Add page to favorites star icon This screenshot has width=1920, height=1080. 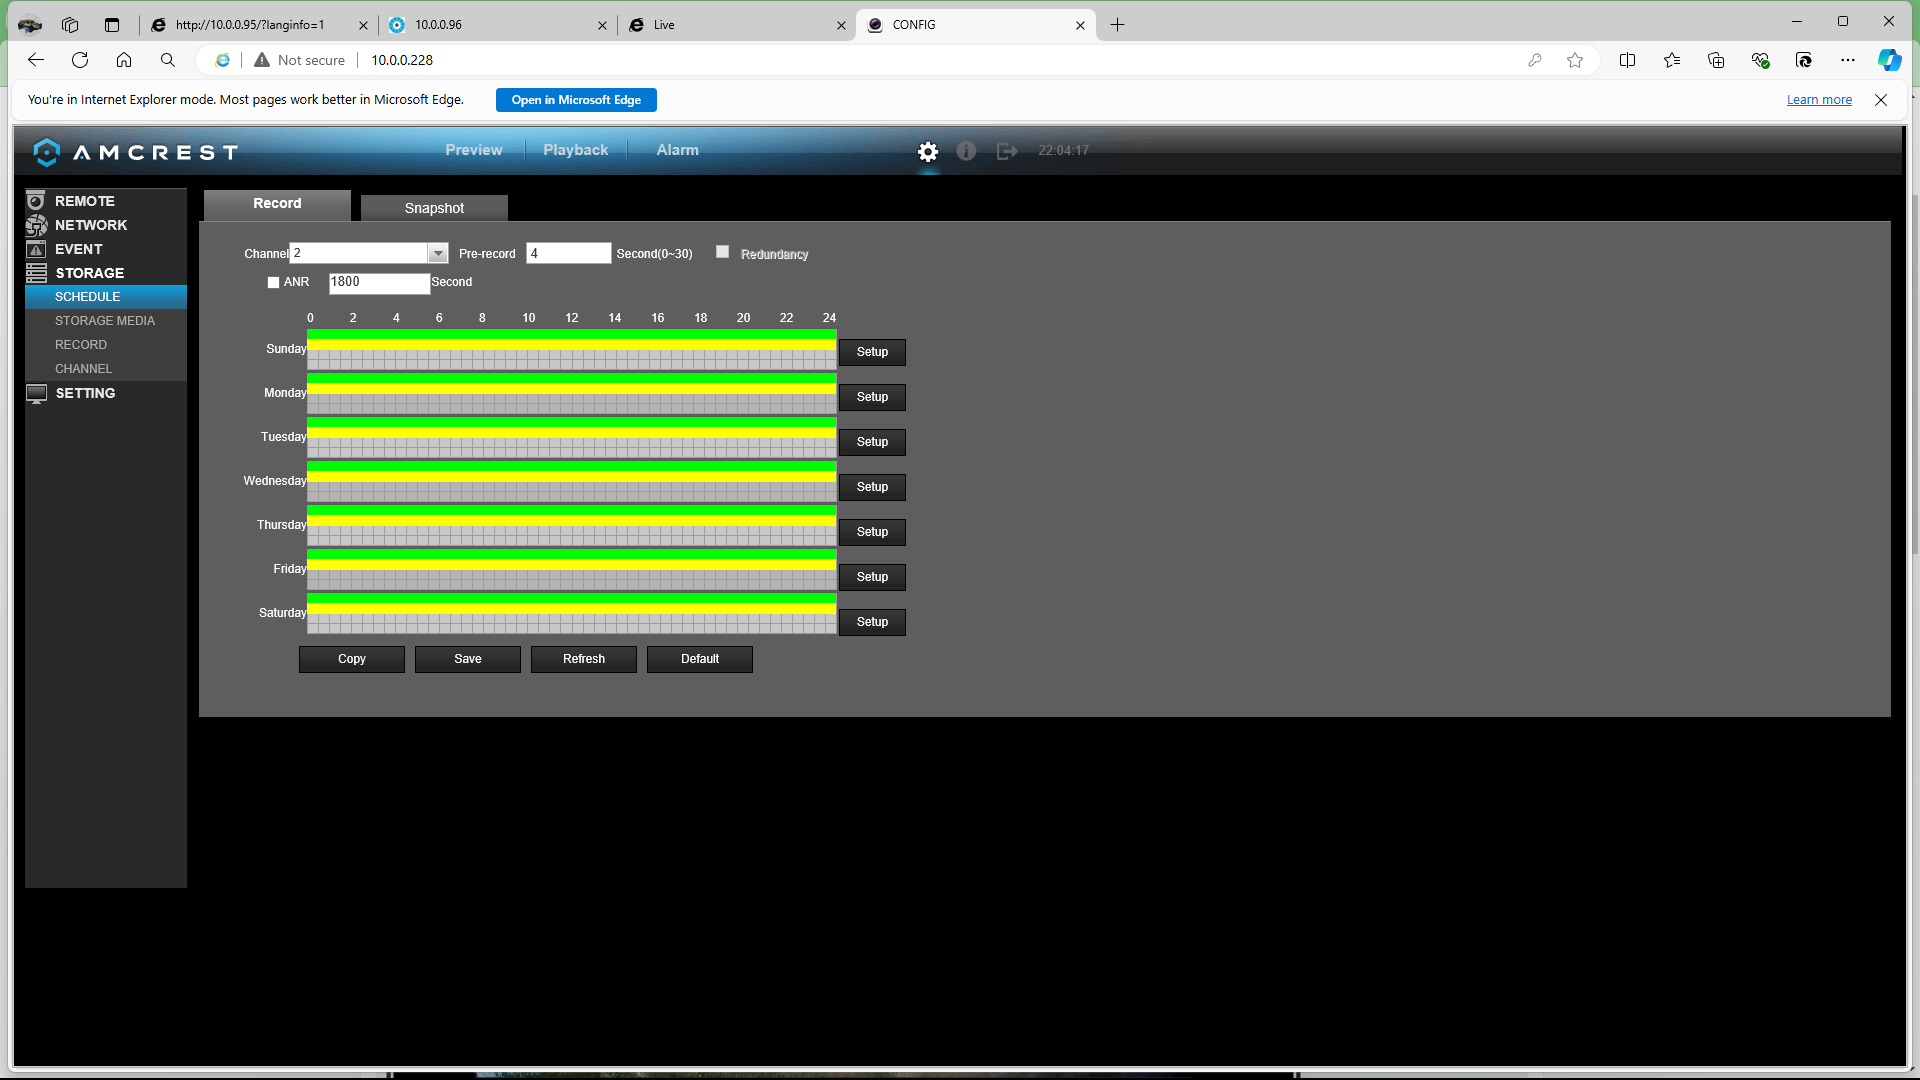pos(1575,60)
